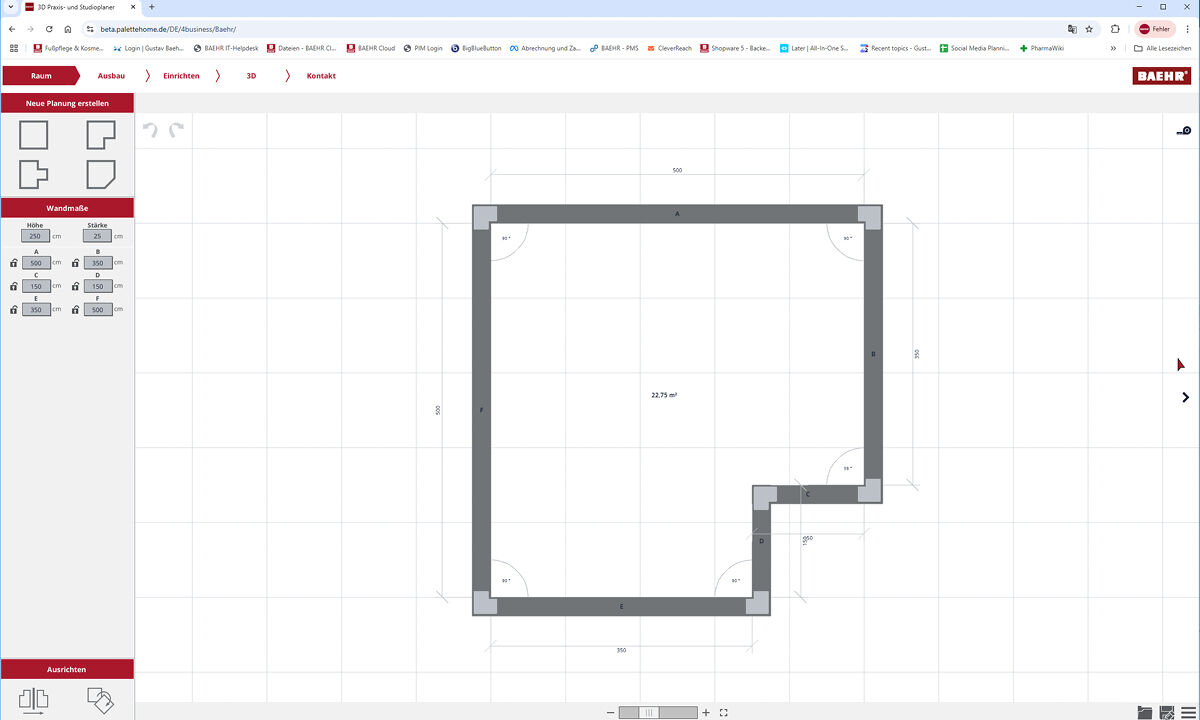Unlock the wall D measurement field
Screen dimensions: 1200x720
click(74, 286)
